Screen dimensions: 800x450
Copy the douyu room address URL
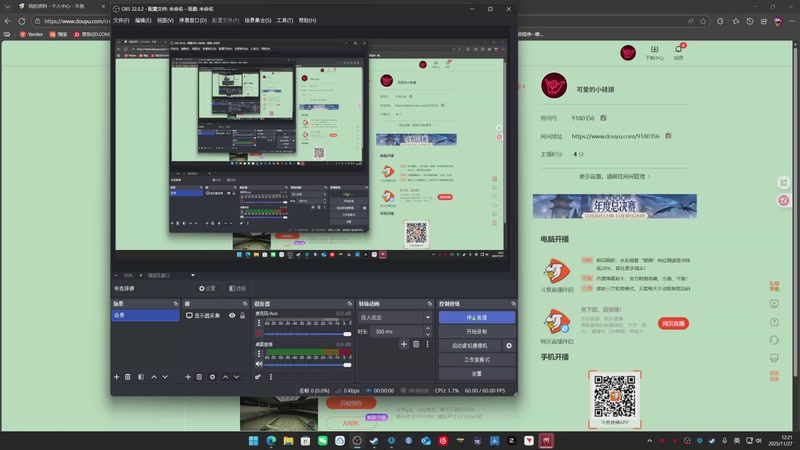point(668,136)
